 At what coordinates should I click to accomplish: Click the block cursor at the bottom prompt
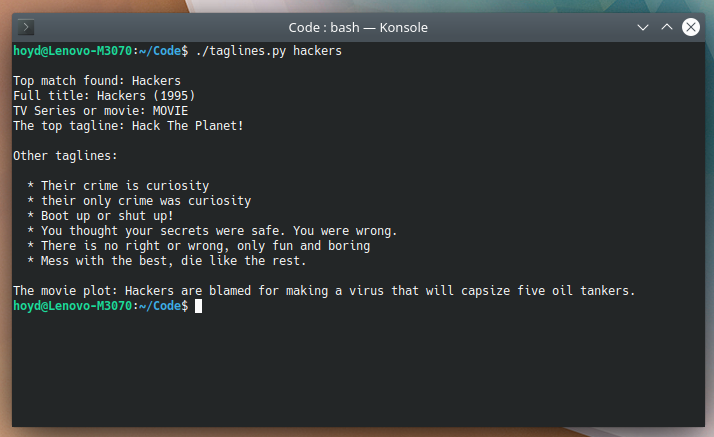pyautogui.click(x=198, y=306)
